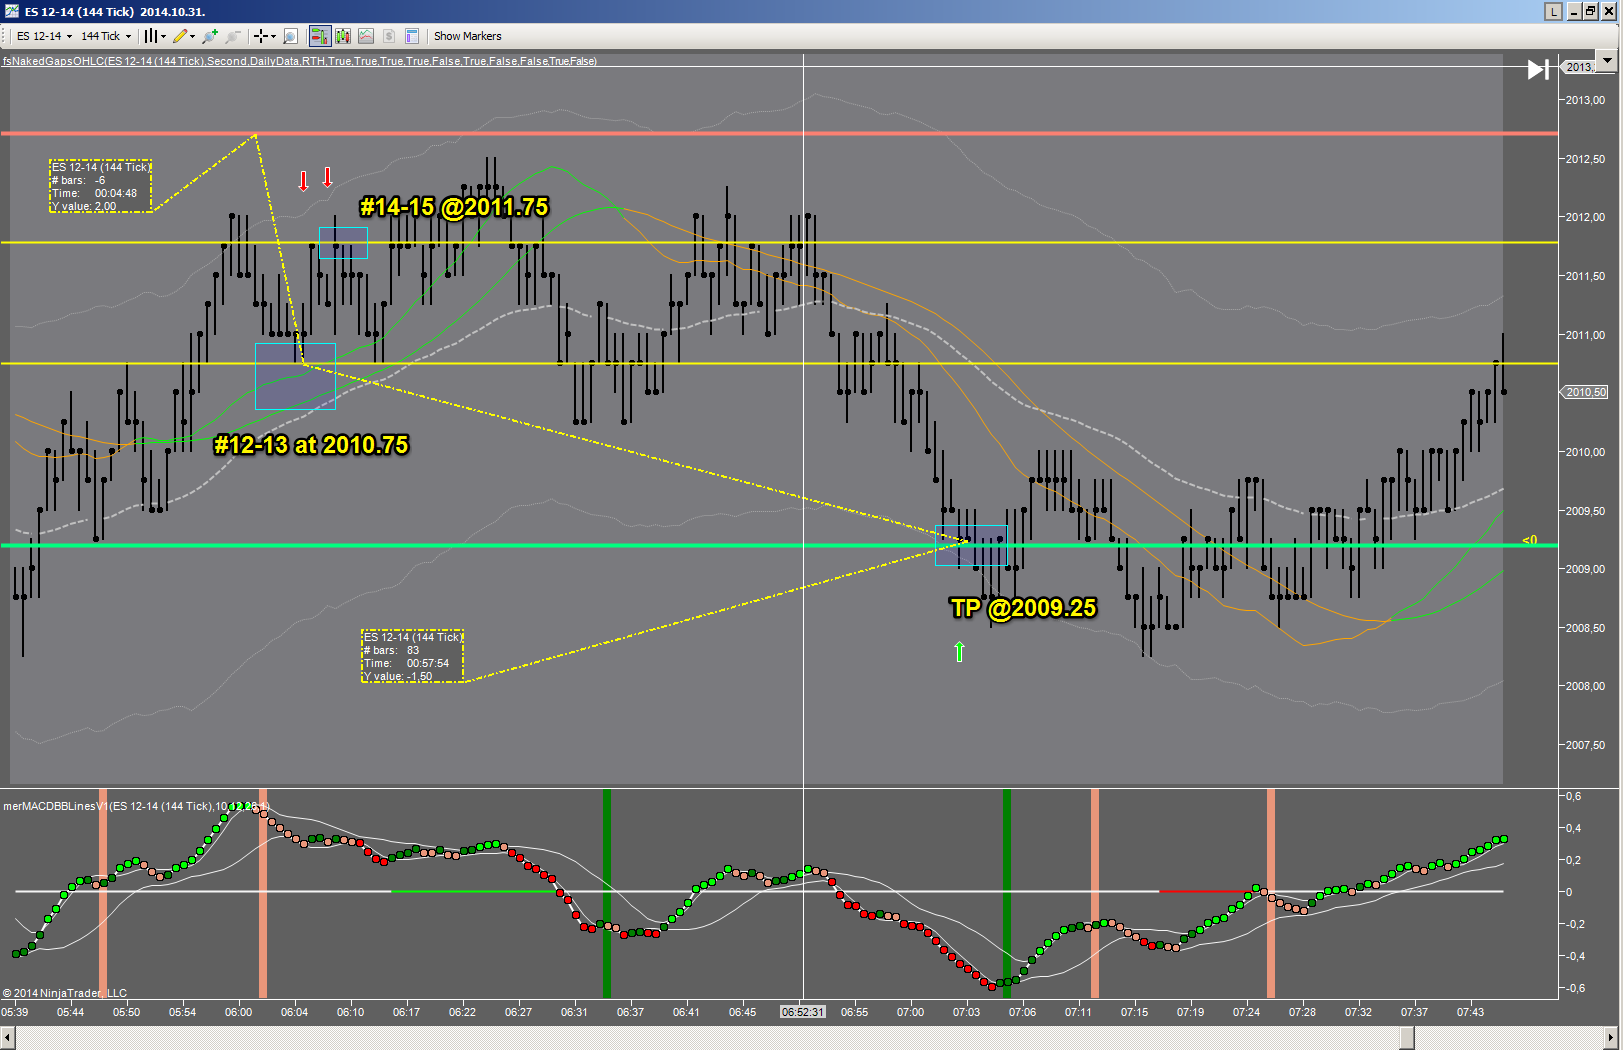Click the ruler info box showing 00:04:48
This screenshot has width=1623, height=1050.
[x=101, y=186]
